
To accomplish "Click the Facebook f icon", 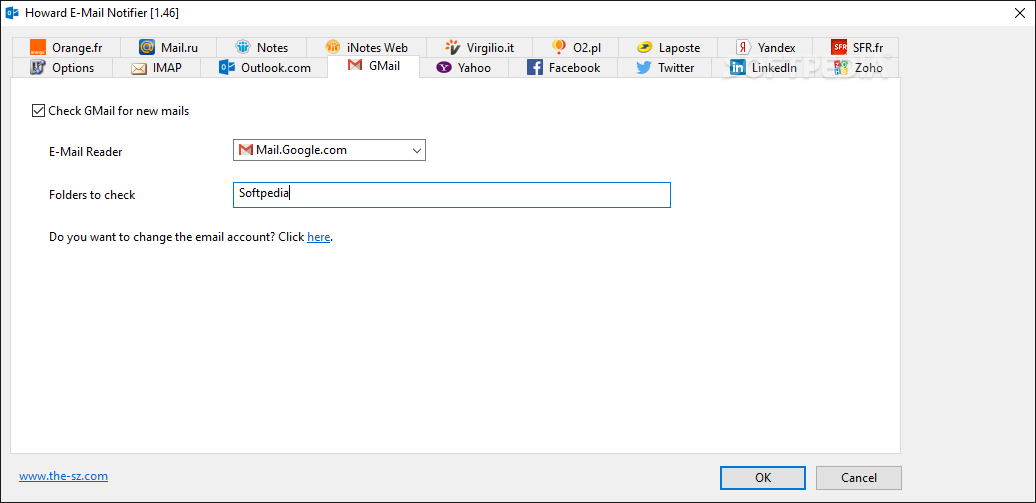I will click(x=535, y=67).
